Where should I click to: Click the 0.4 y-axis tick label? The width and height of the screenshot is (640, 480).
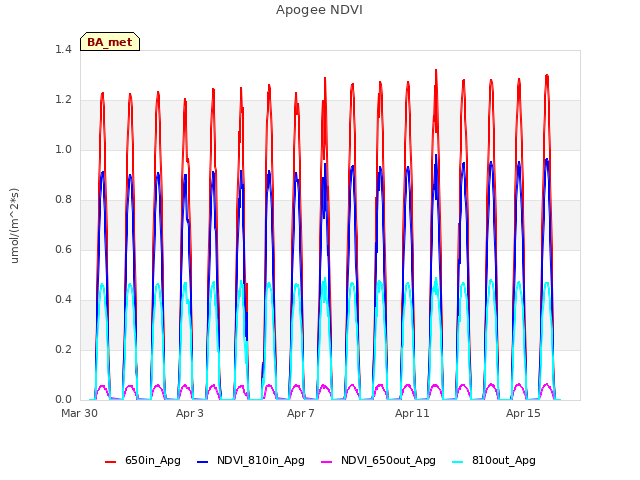[63, 300]
